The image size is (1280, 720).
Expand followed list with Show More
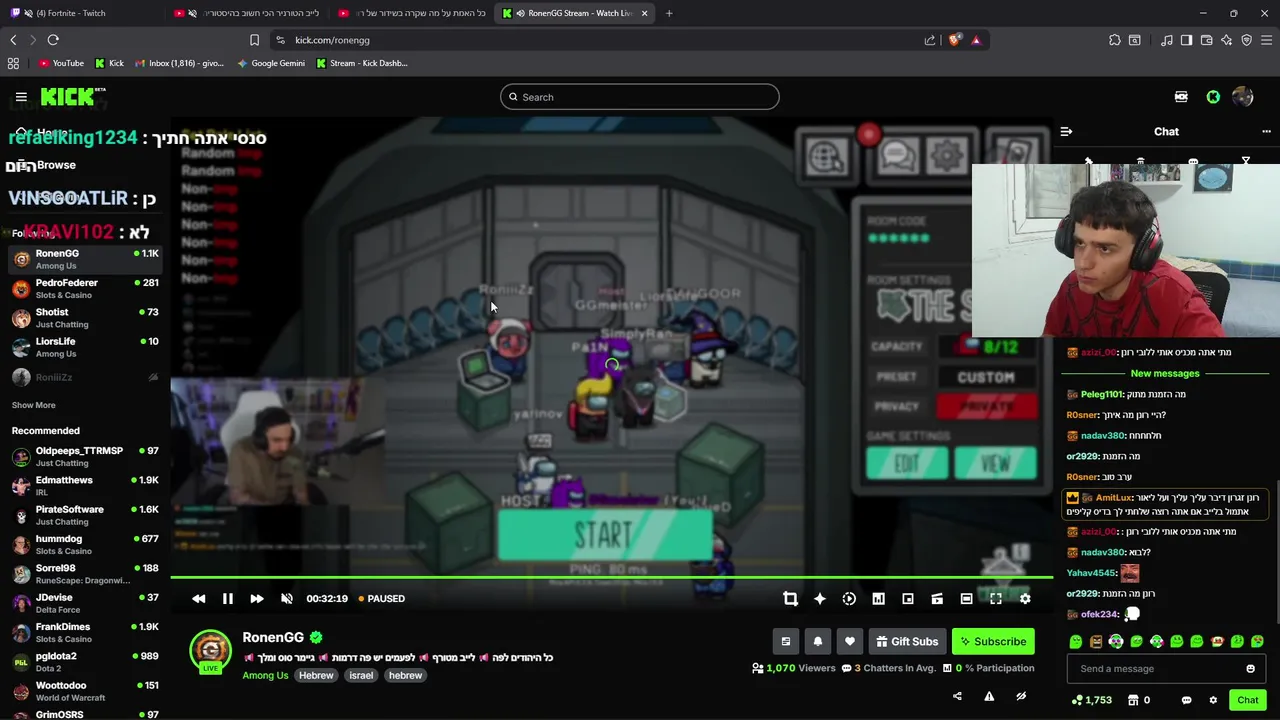[34, 405]
